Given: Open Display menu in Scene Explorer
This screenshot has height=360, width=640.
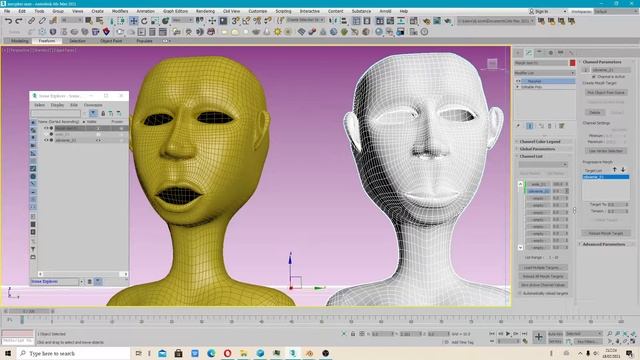Looking at the screenshot, I should [57, 105].
